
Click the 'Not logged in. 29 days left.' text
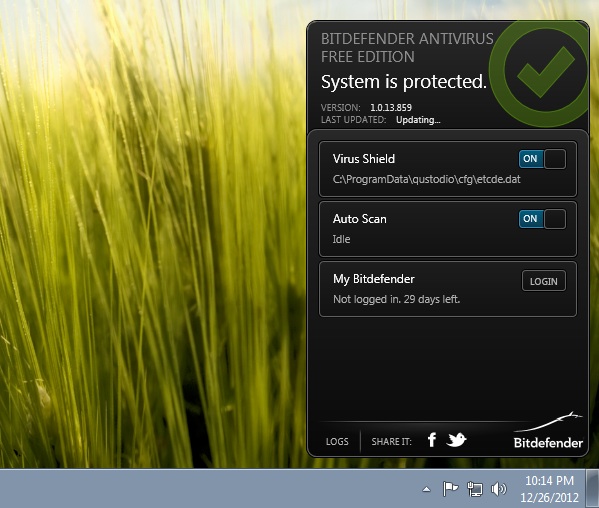point(397,299)
